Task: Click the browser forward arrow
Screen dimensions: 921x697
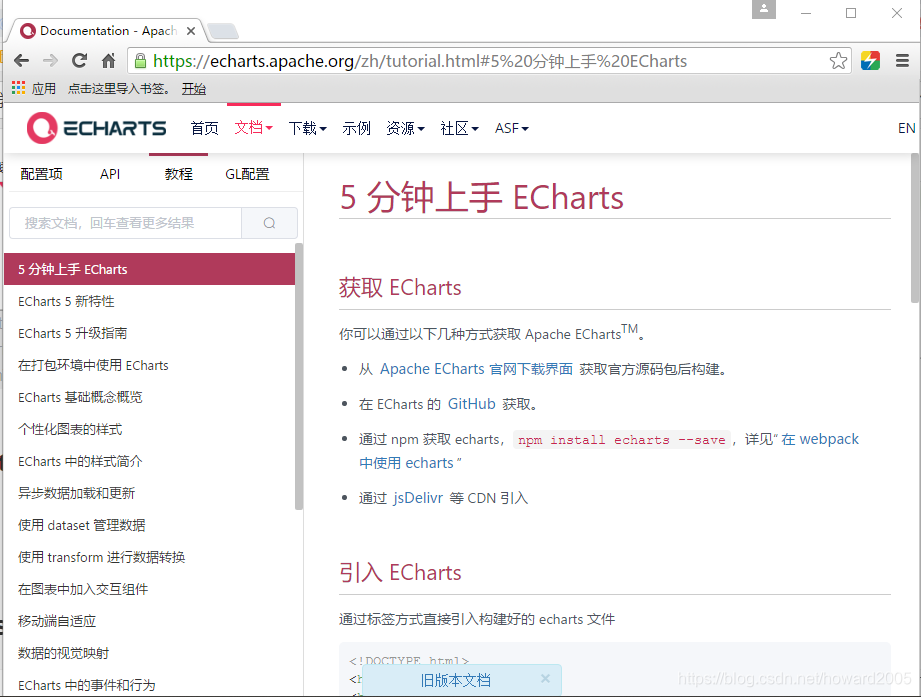Action: tap(51, 60)
